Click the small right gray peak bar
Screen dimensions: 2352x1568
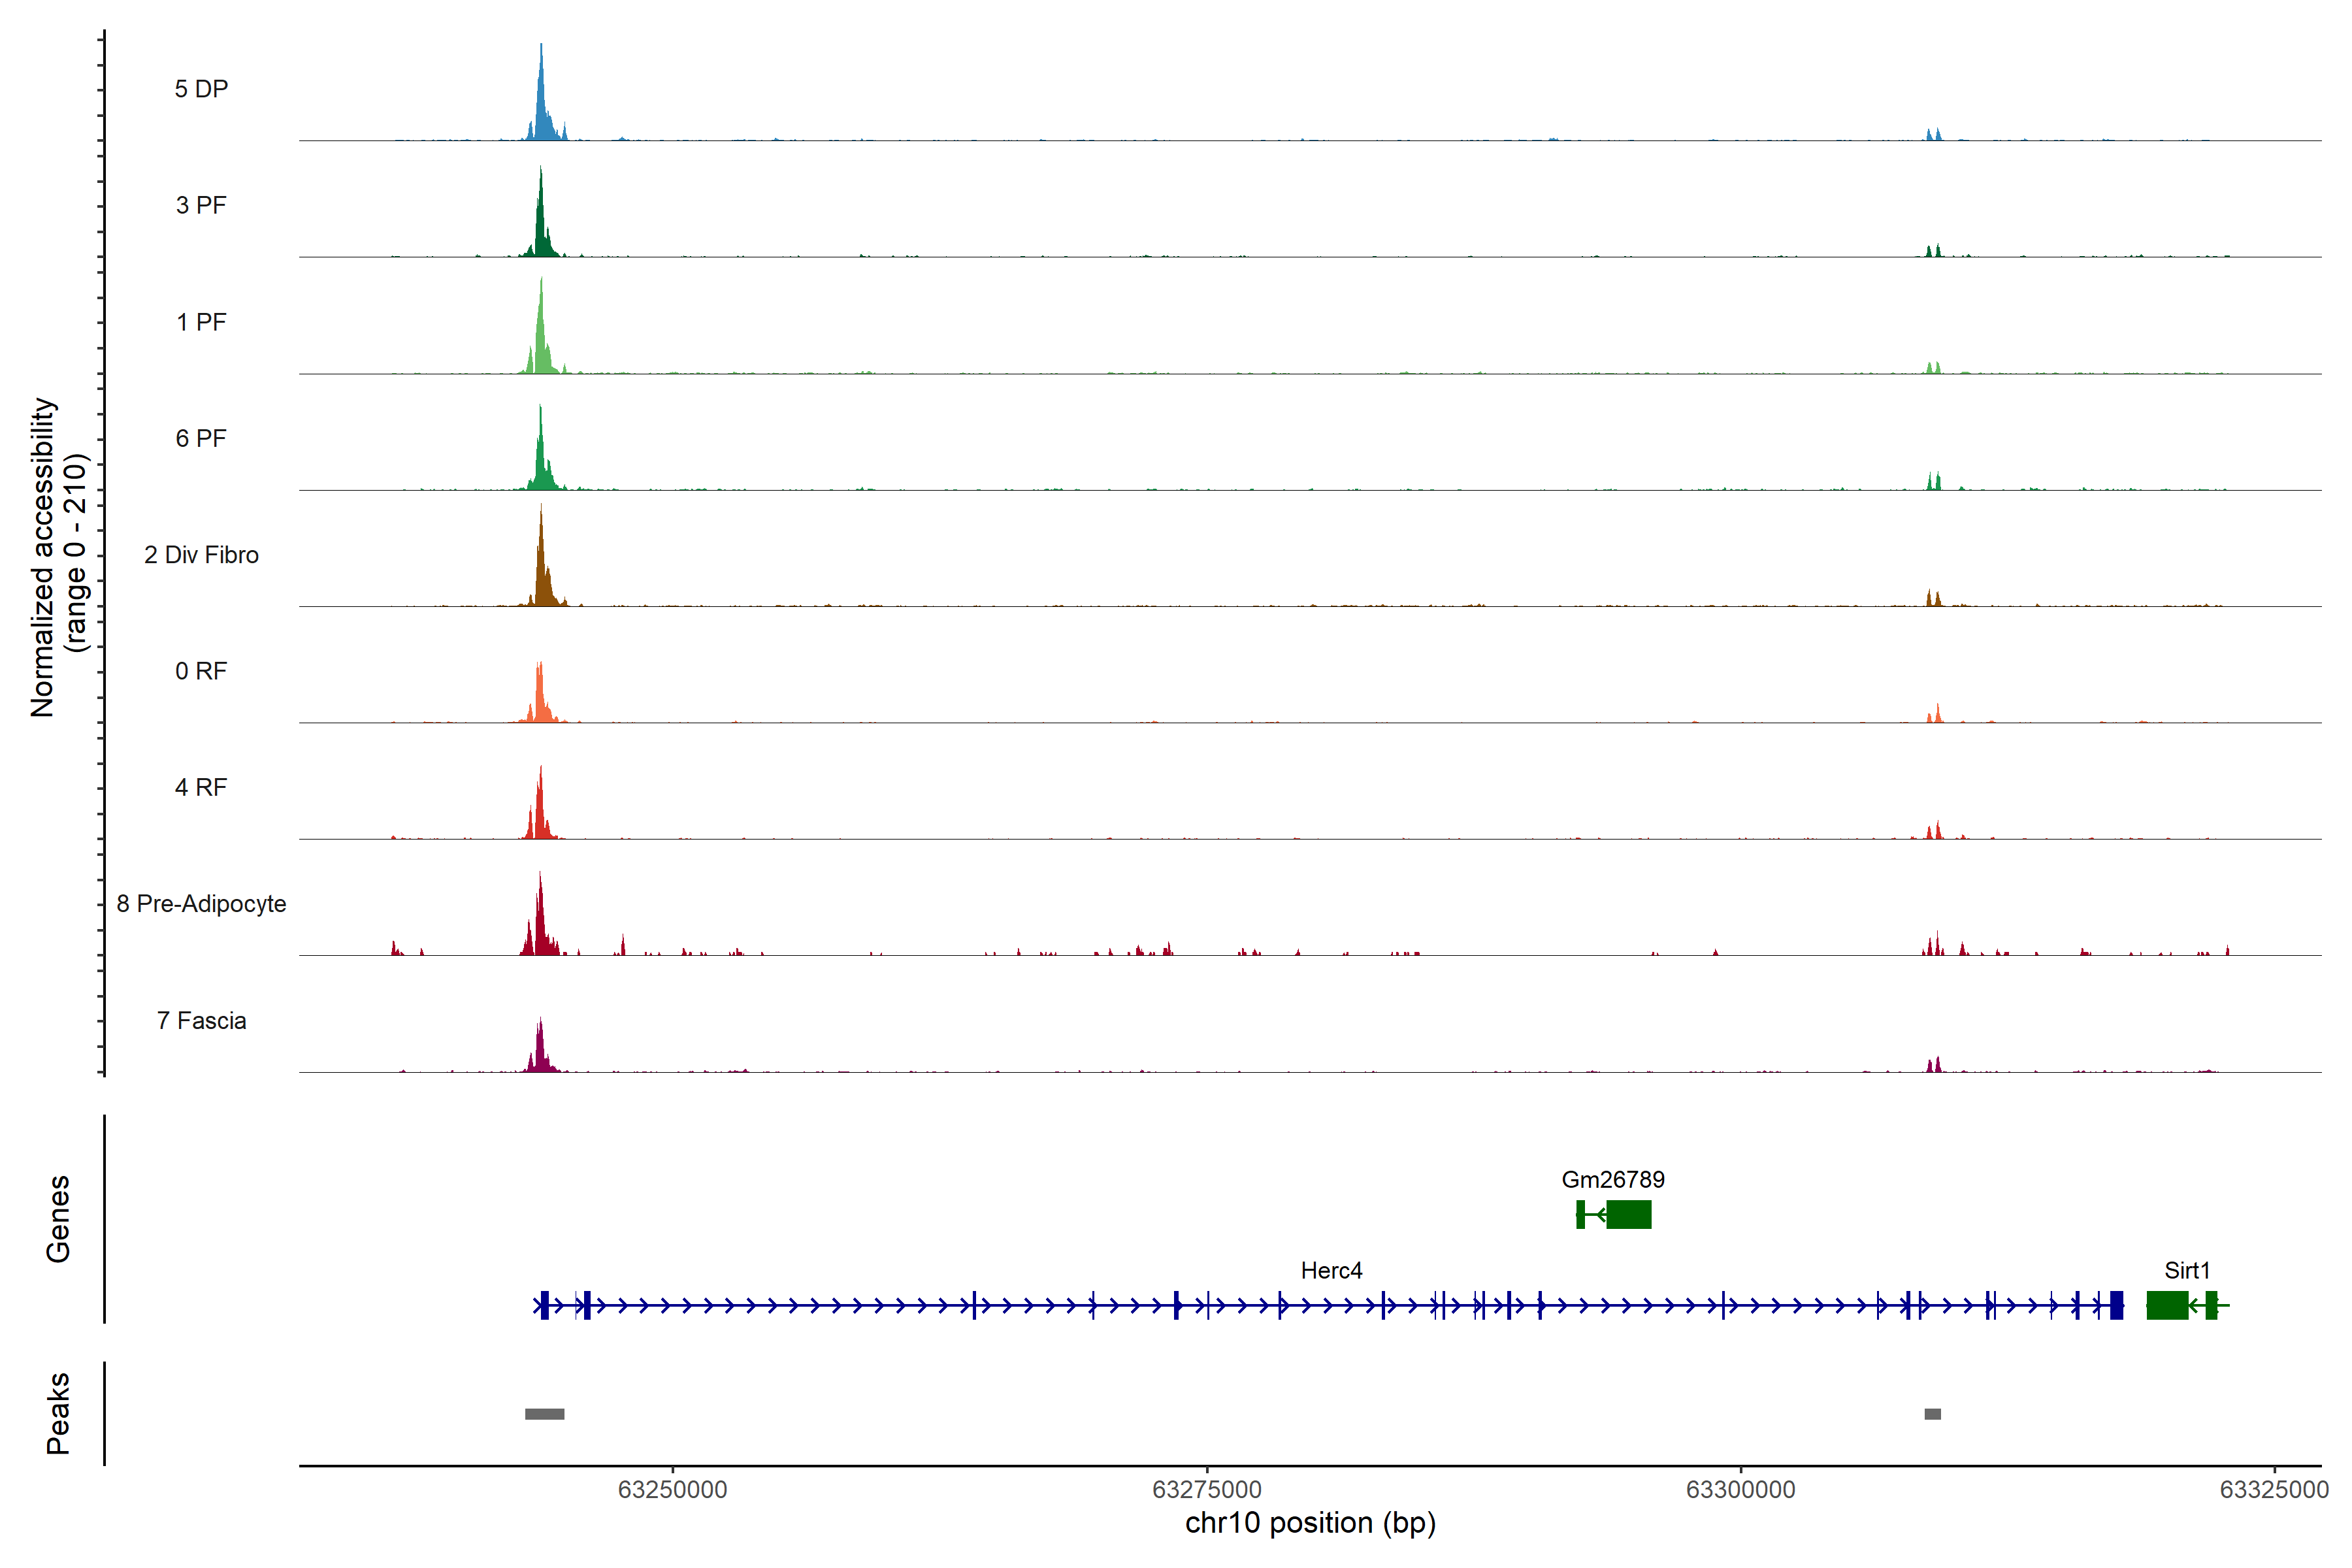pyautogui.click(x=1932, y=1414)
